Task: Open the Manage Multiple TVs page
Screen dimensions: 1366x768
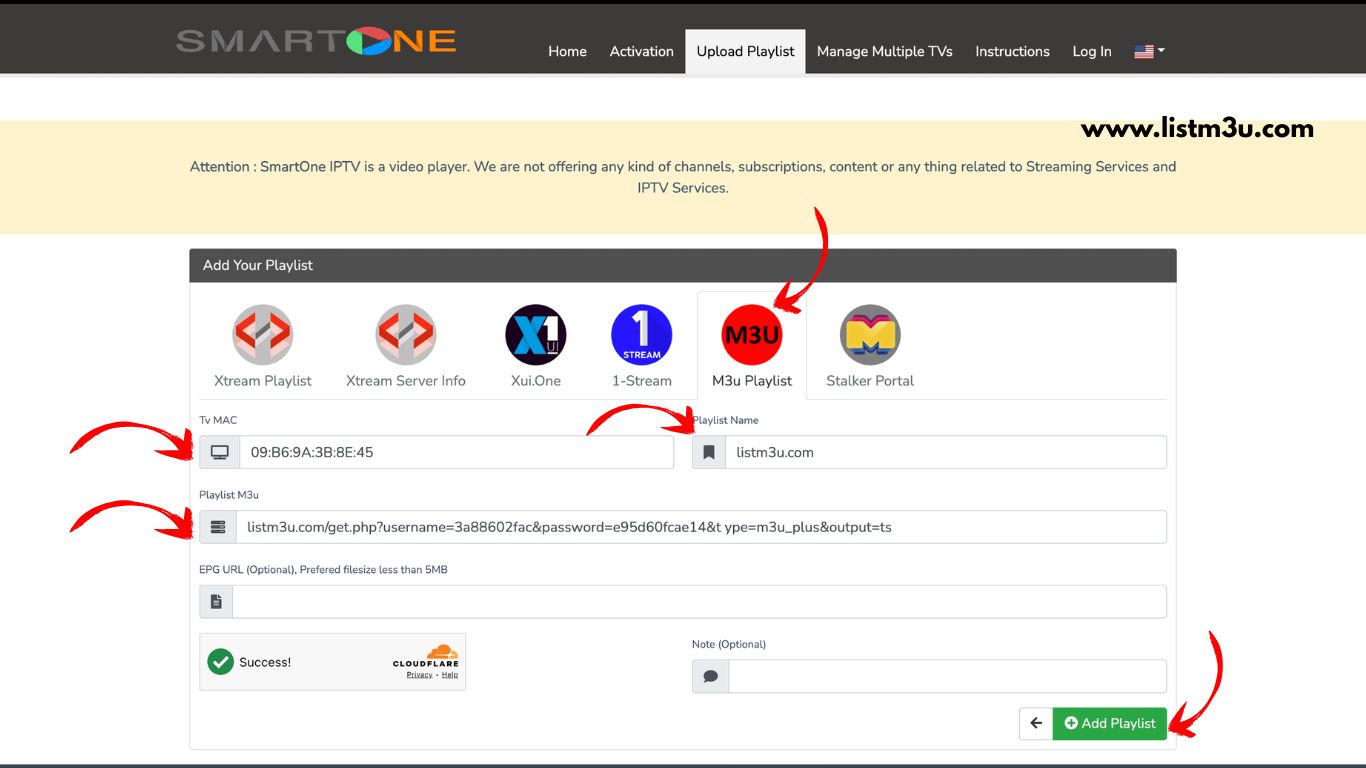Action: coord(884,51)
